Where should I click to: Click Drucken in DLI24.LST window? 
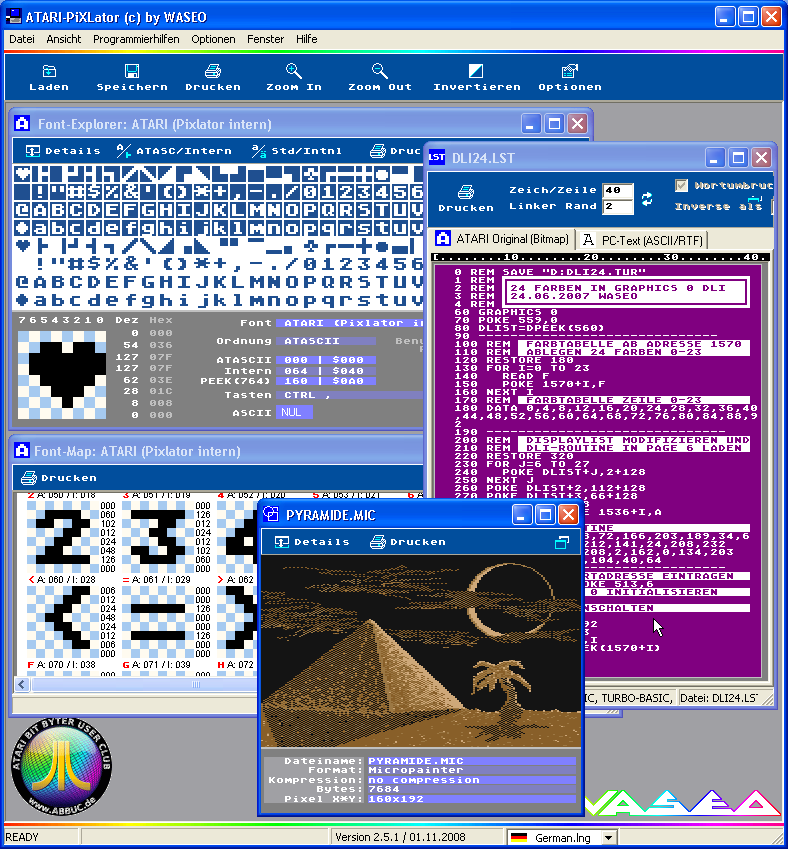pyautogui.click(x=466, y=199)
